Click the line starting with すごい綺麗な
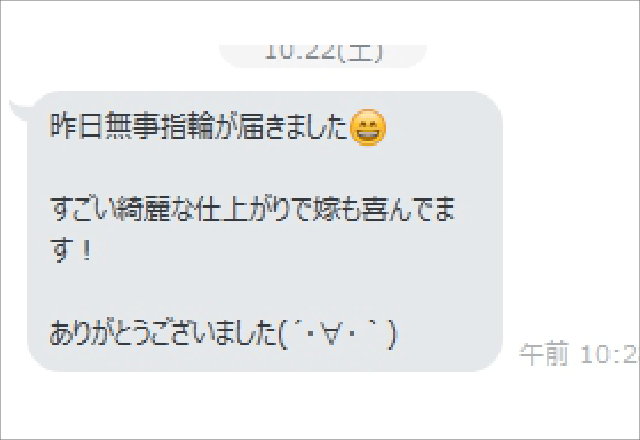Viewport: 640px width, 440px height. point(252,209)
